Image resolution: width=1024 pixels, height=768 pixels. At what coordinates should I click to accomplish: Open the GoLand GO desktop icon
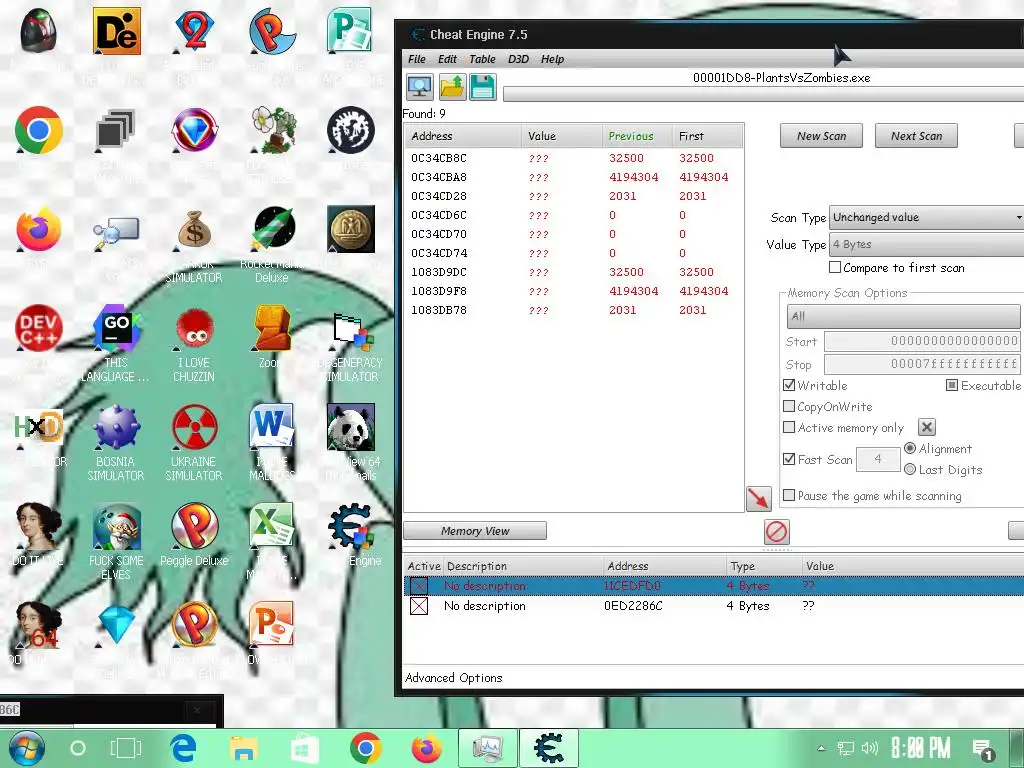pyautogui.click(x=116, y=328)
